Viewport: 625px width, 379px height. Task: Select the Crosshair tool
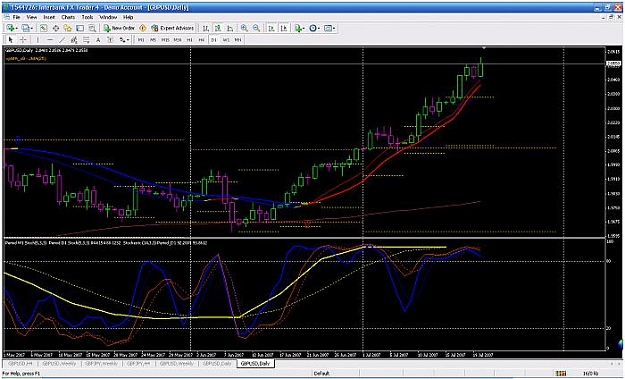click(x=23, y=40)
